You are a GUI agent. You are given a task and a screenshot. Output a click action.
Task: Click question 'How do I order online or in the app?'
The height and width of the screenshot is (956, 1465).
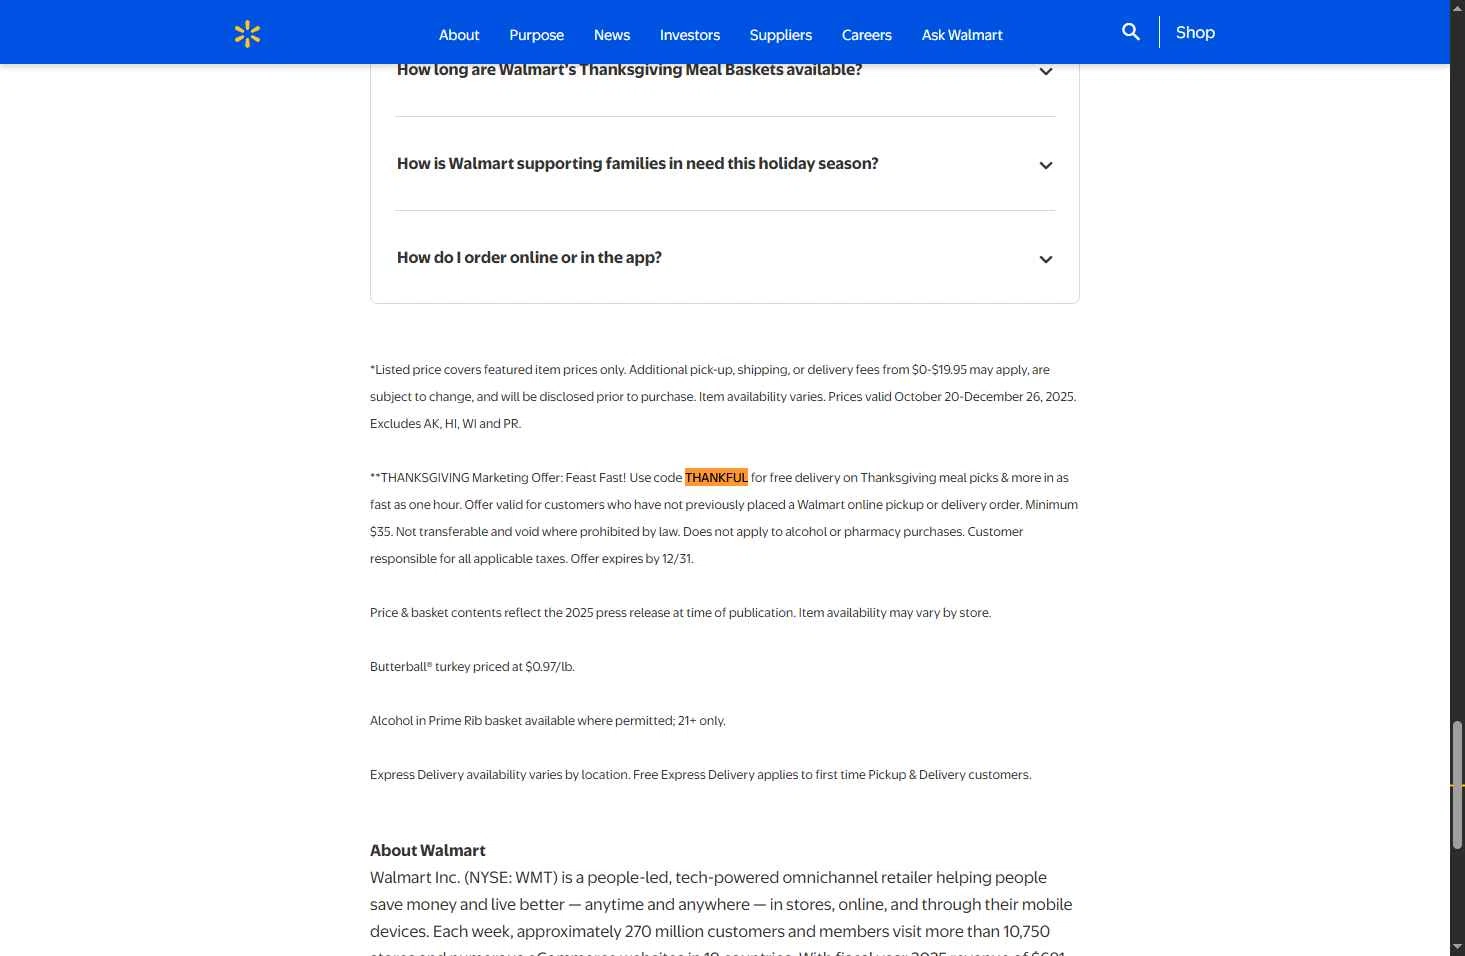point(529,257)
